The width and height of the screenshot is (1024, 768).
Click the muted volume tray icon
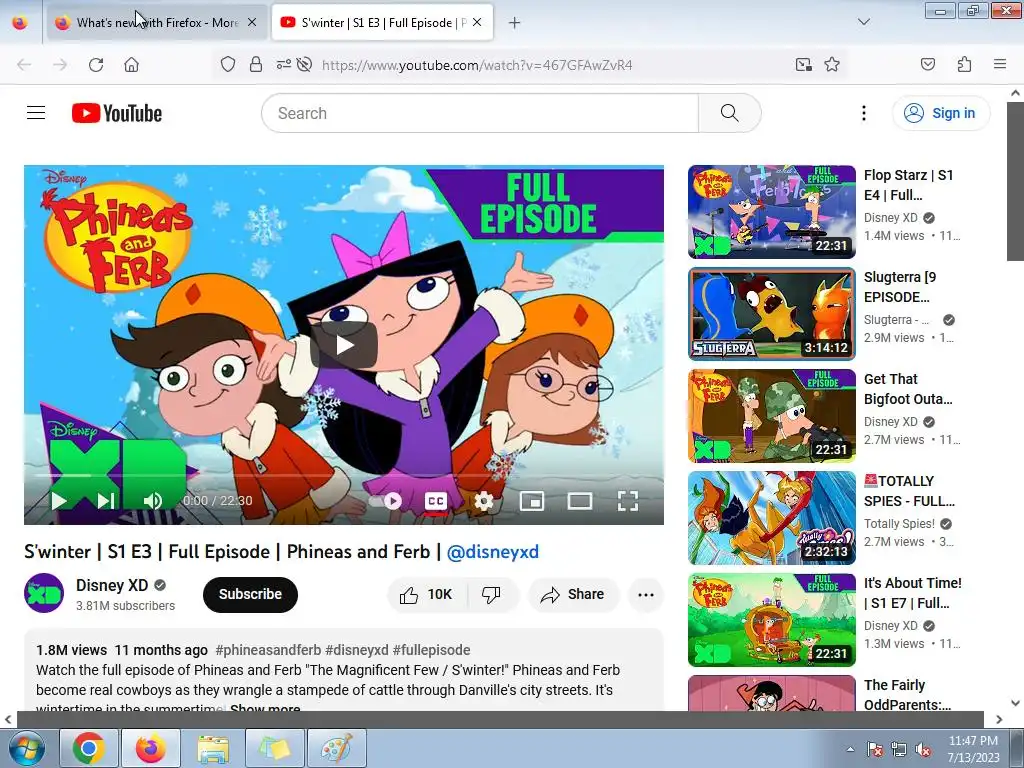click(x=923, y=749)
